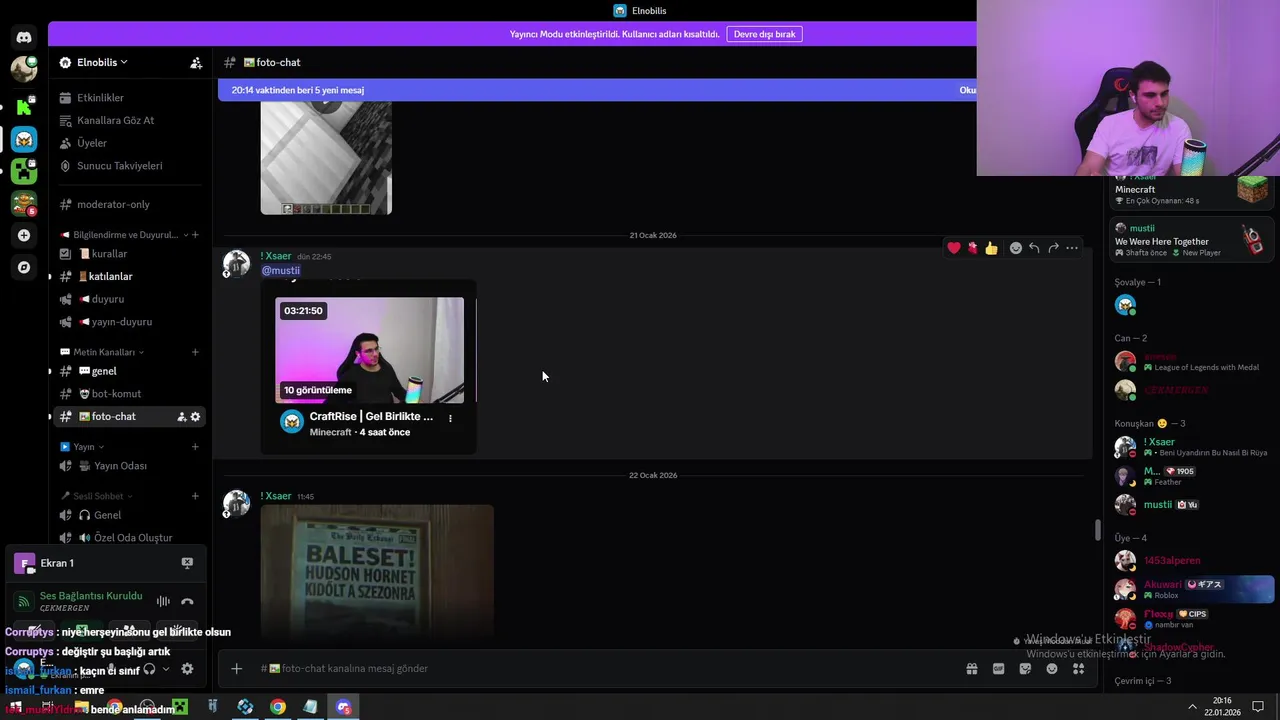The image size is (1280, 720).
Task: Reply to Xsaer's message with arrow icon
Action: coord(1034,248)
